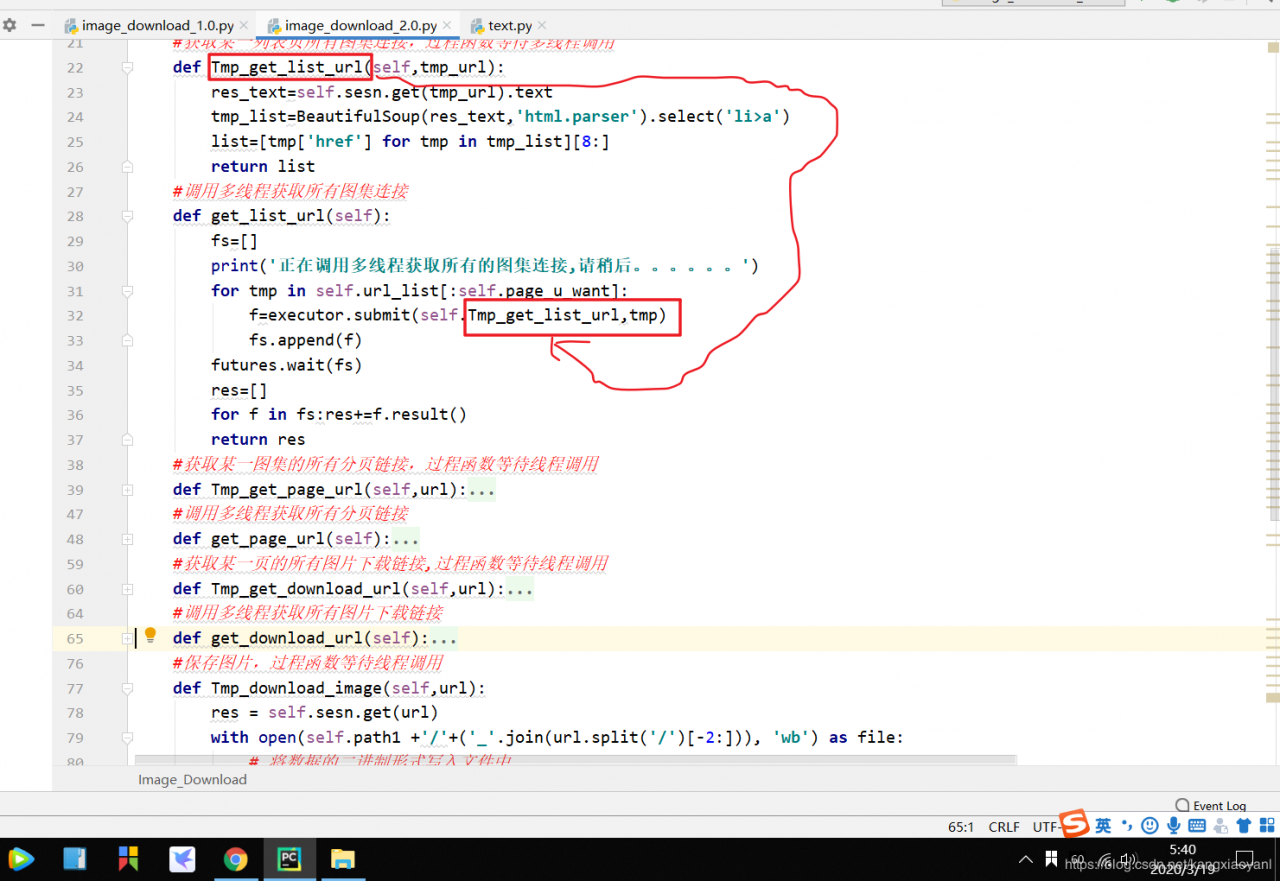1280x881 pixels.
Task: Click the yellow lightbulb intention icon at line 65
Action: pyautogui.click(x=150, y=635)
